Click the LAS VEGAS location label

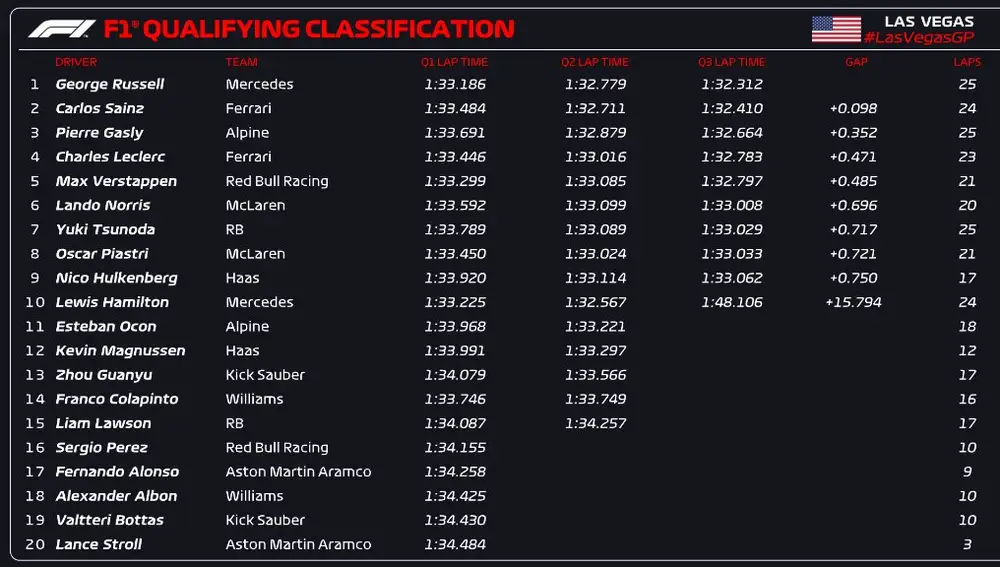click(x=929, y=21)
